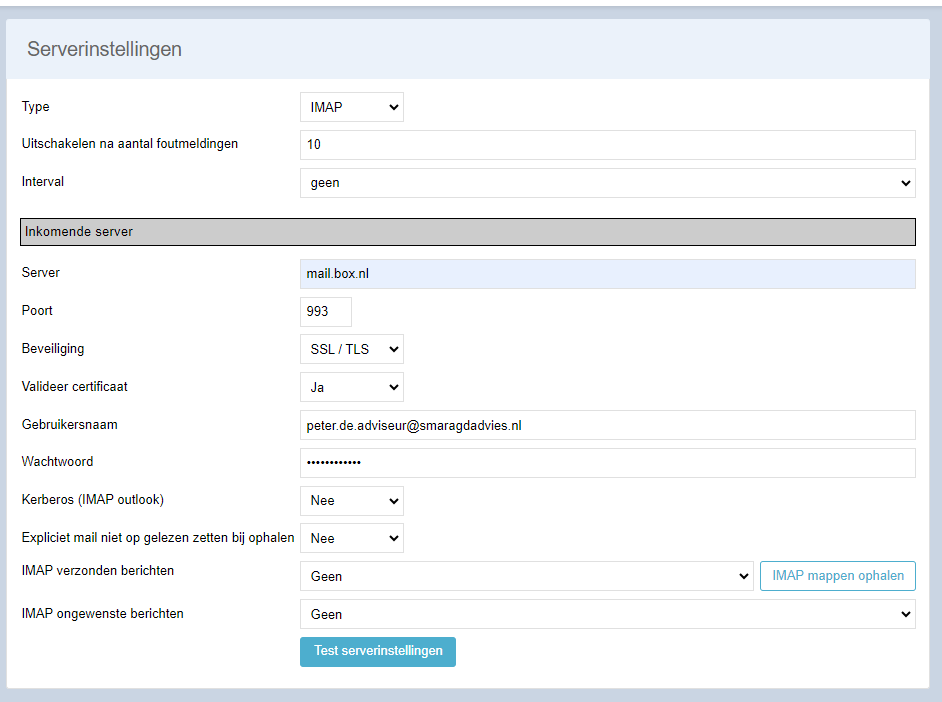Click the Uitschakelen na aantal foutmeldingen label

(130, 144)
